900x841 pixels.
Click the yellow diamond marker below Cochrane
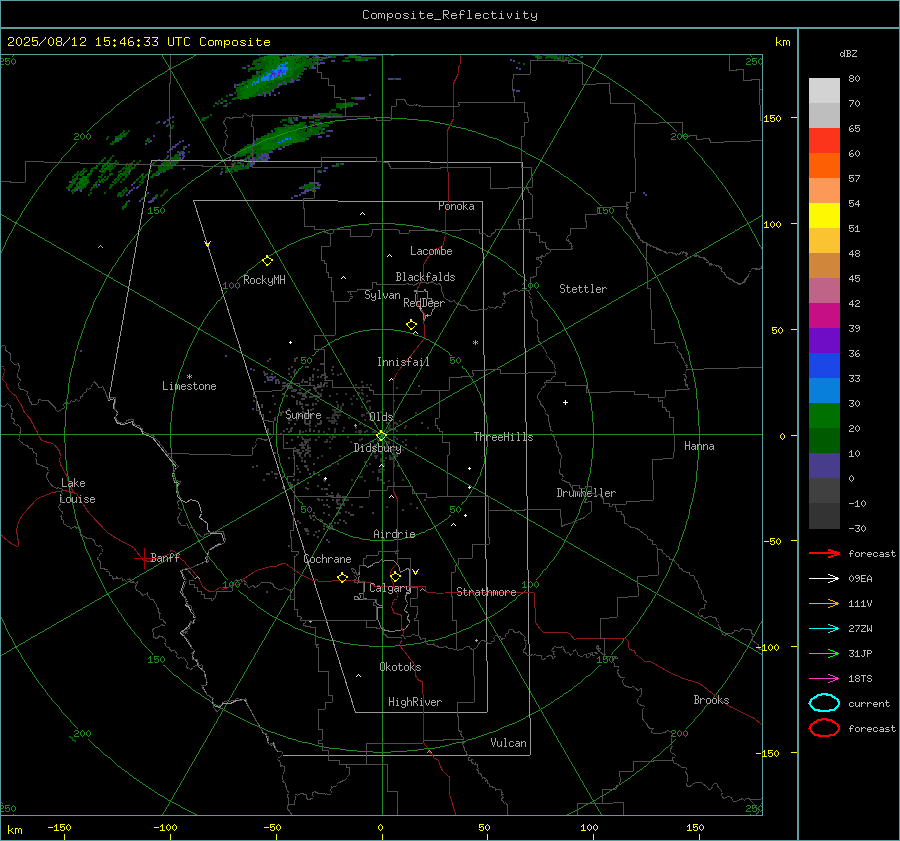pos(343,577)
